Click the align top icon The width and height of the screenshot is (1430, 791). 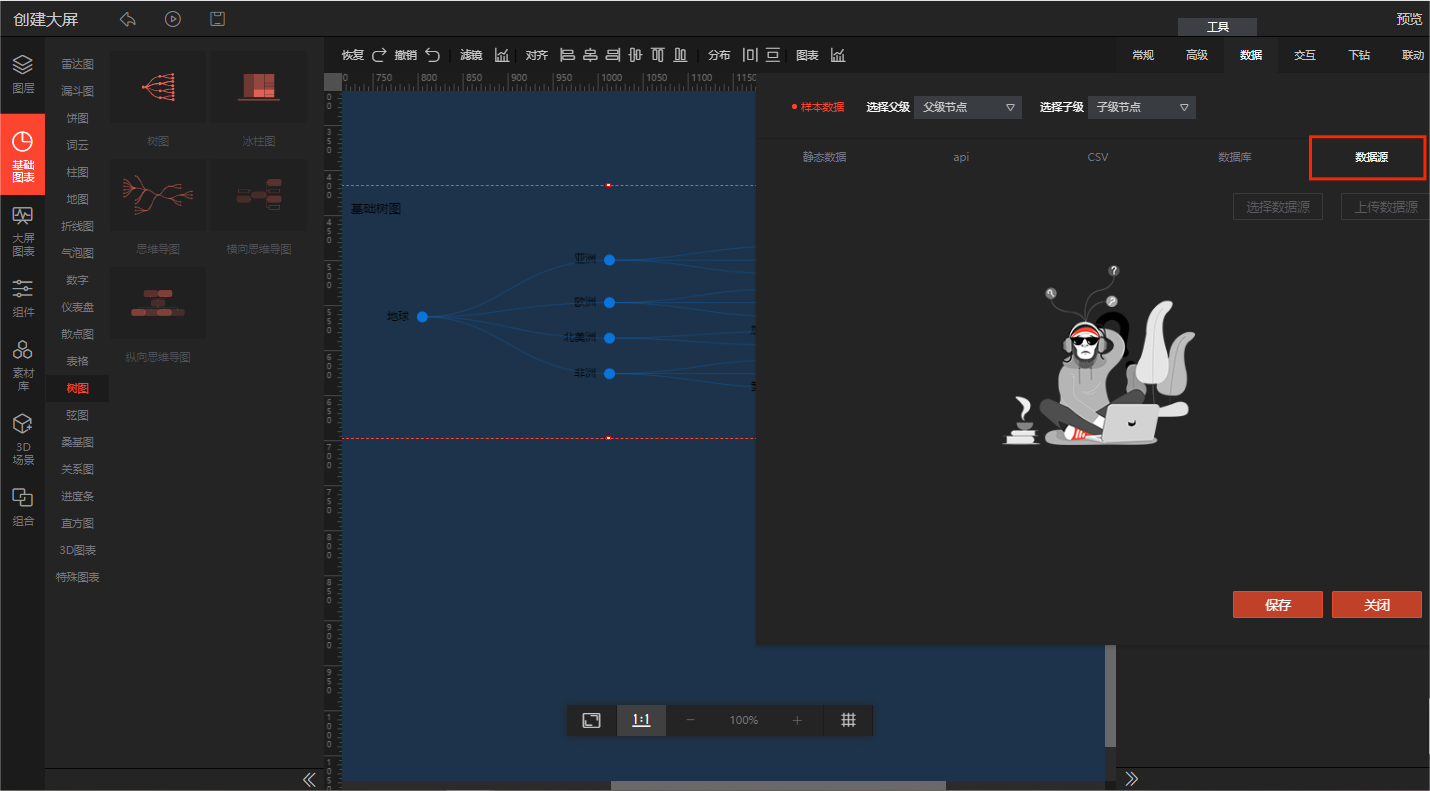point(657,55)
